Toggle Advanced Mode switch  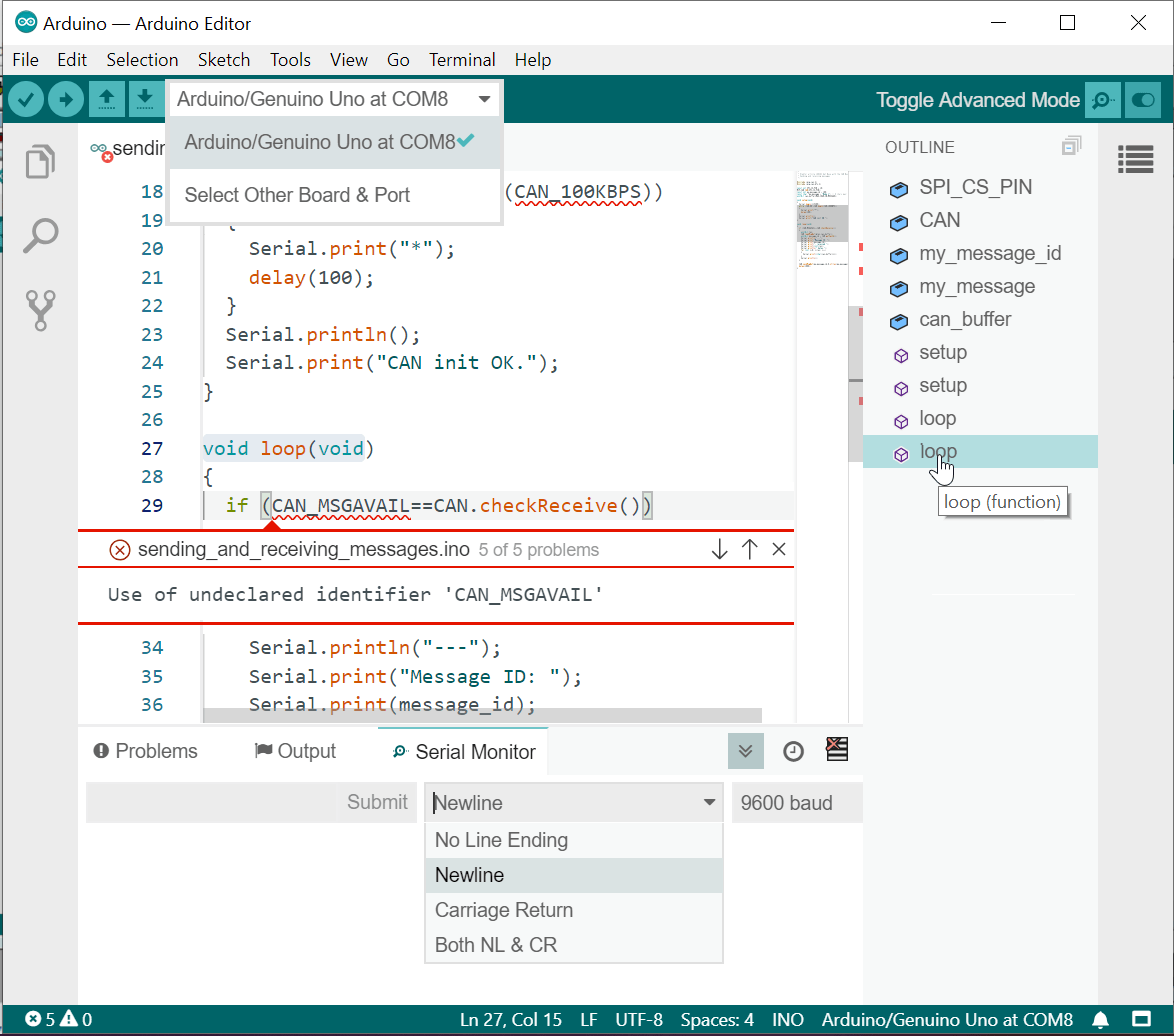[x=1142, y=100]
